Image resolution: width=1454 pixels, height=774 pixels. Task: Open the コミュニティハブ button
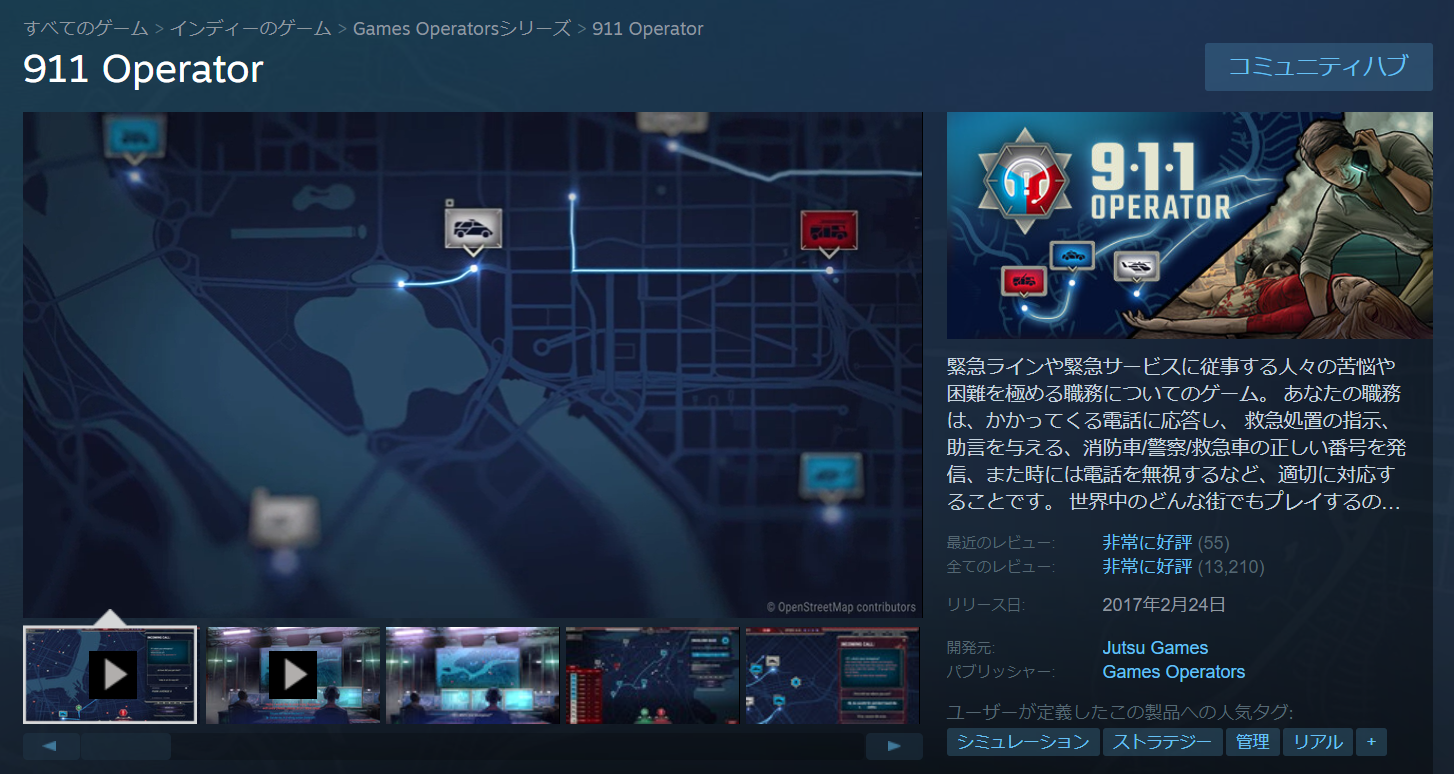click(x=1318, y=67)
